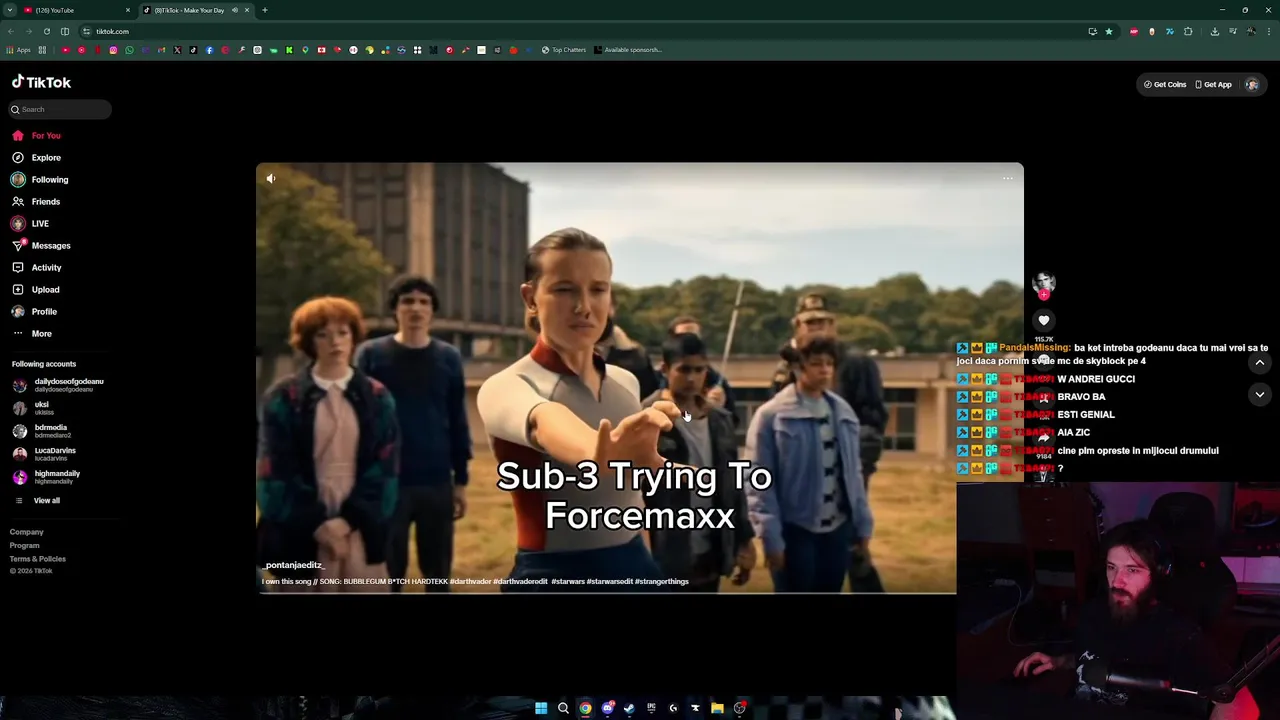Open the Company footer link
The width and height of the screenshot is (1280, 720).
pyautogui.click(x=27, y=532)
